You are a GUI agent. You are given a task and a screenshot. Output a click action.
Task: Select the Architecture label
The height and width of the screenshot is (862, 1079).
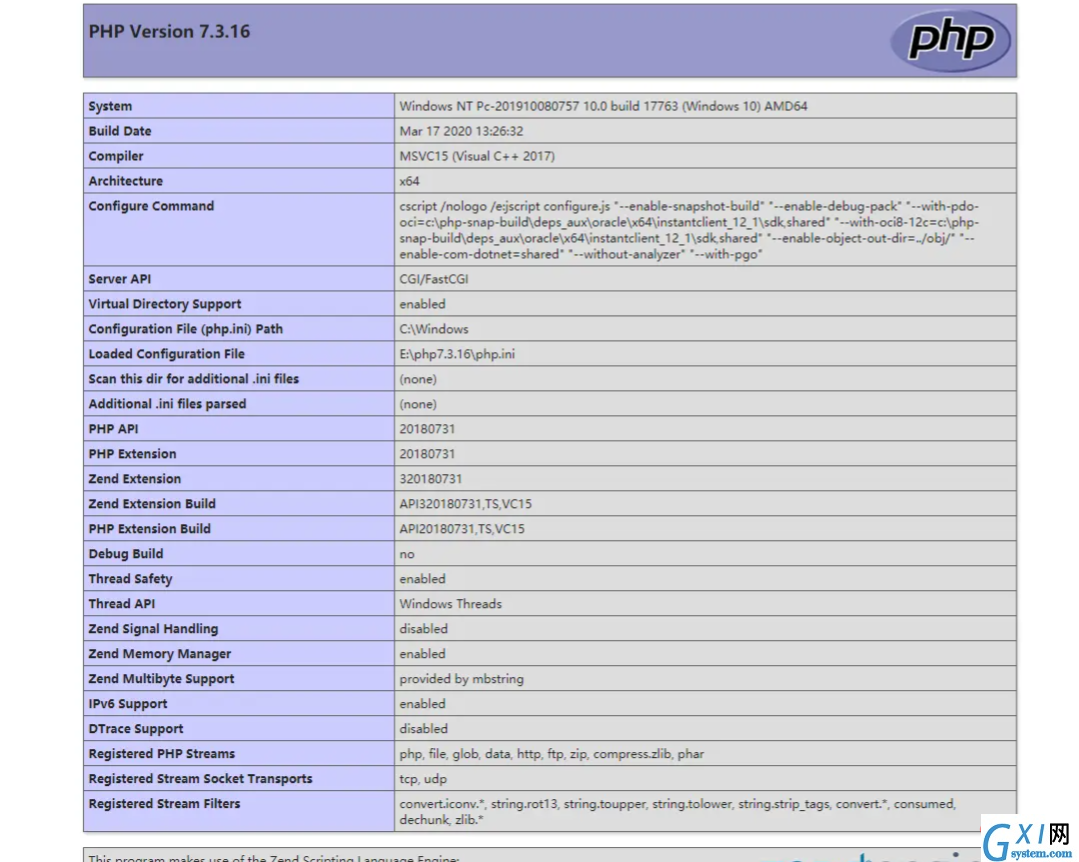coord(125,181)
